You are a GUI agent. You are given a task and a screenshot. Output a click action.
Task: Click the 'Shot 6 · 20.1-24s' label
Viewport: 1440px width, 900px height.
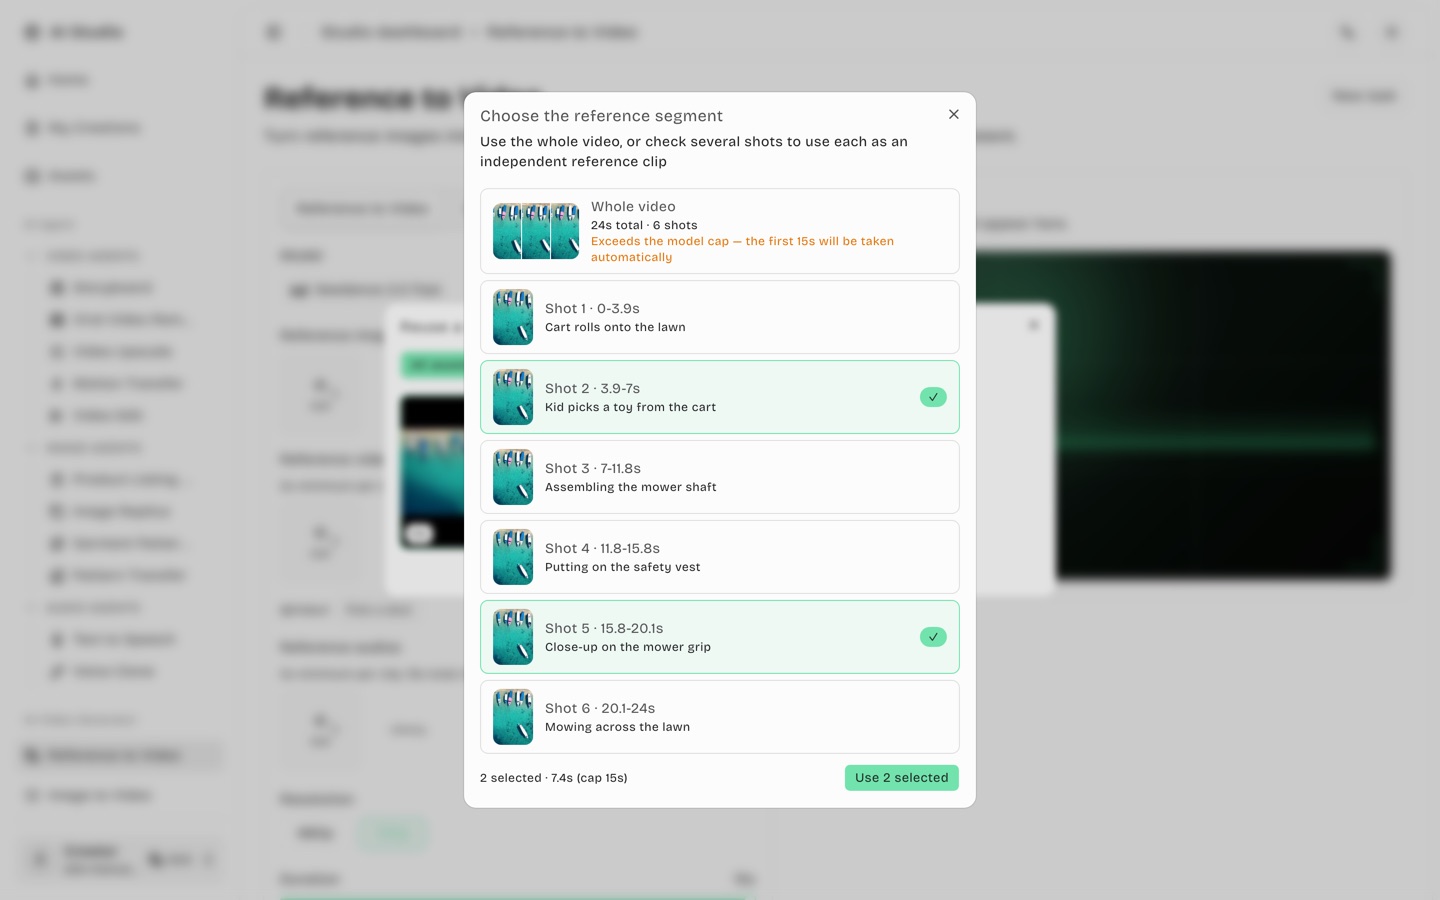(x=600, y=709)
